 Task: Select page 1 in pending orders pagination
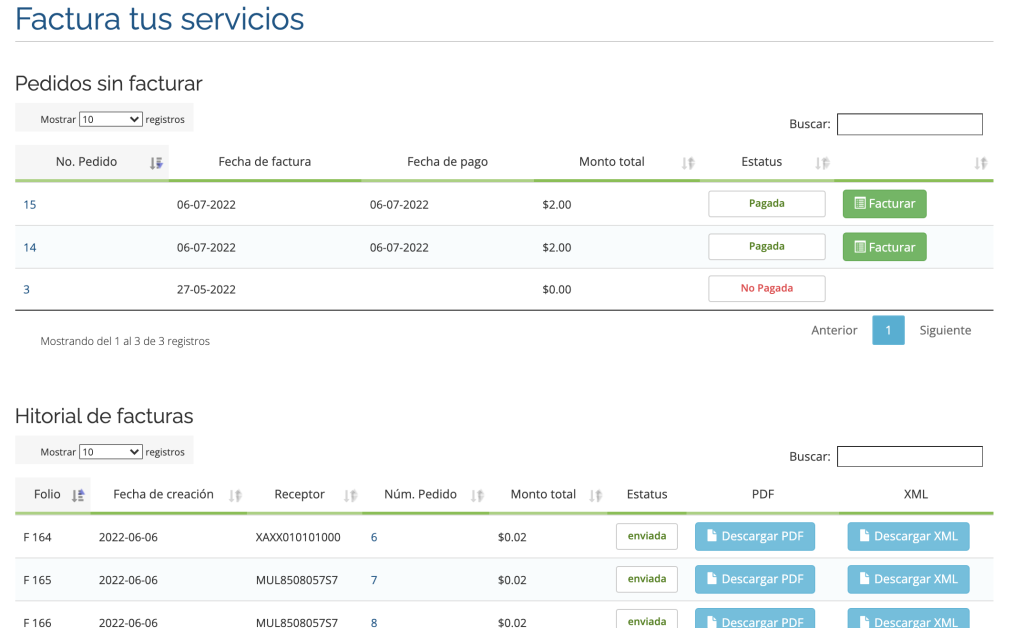[x=888, y=330]
